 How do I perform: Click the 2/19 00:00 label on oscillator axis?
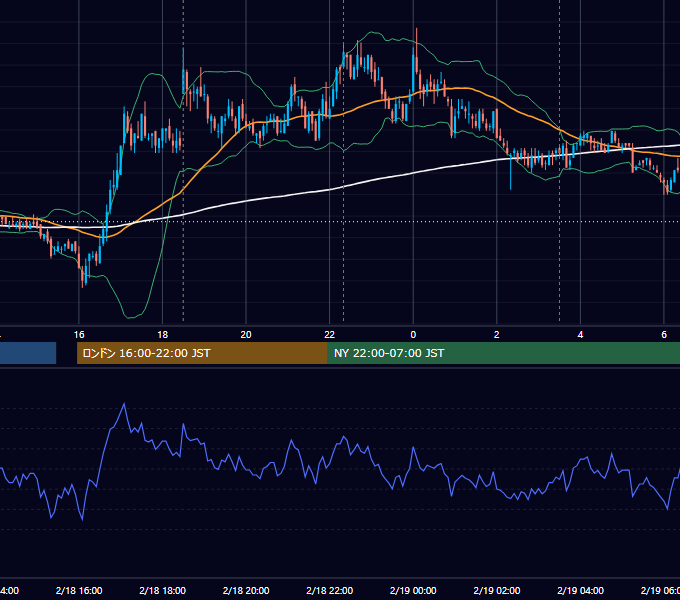click(x=413, y=590)
